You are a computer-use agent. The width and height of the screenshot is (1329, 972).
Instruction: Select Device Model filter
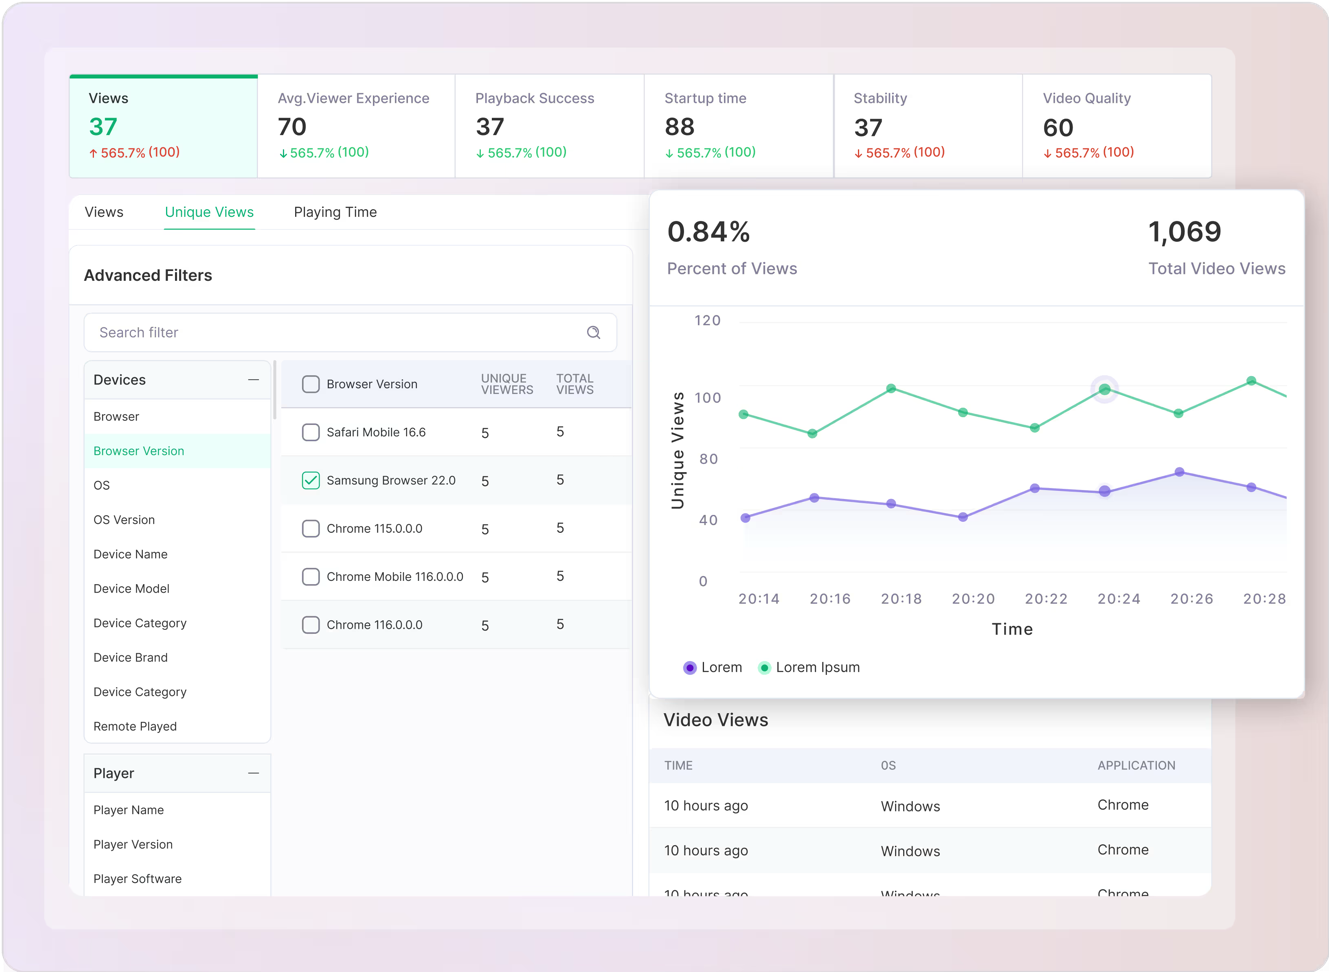coord(131,589)
